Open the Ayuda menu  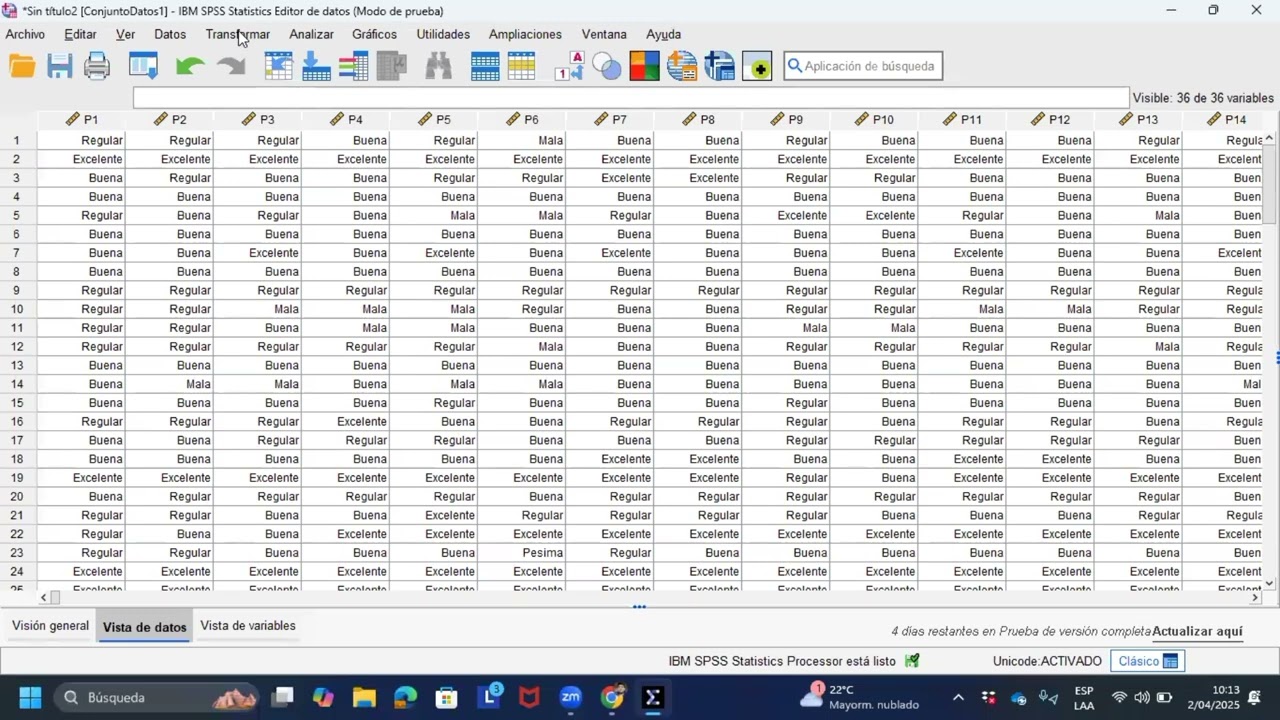click(663, 34)
